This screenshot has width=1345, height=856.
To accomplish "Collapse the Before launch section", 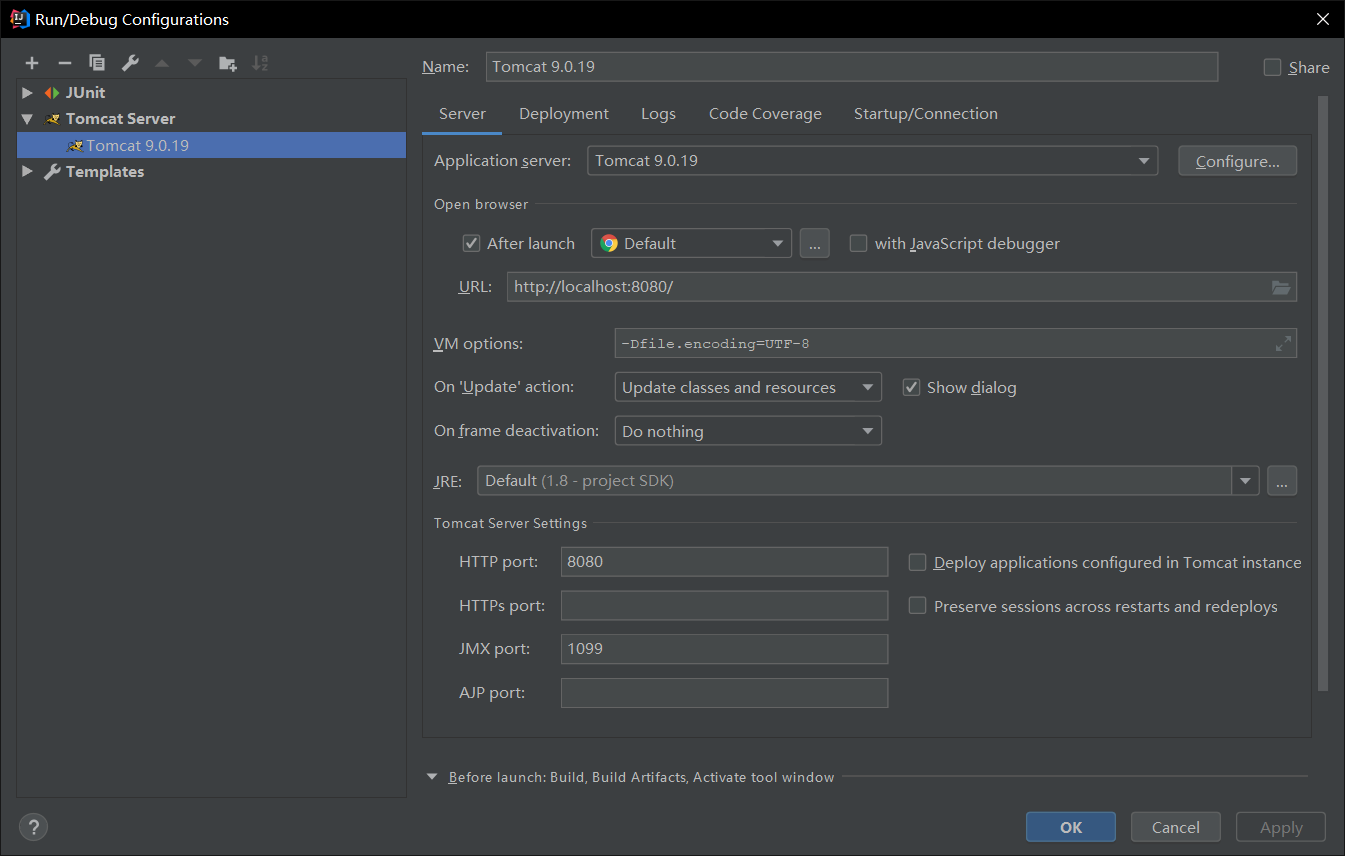I will click(x=432, y=777).
